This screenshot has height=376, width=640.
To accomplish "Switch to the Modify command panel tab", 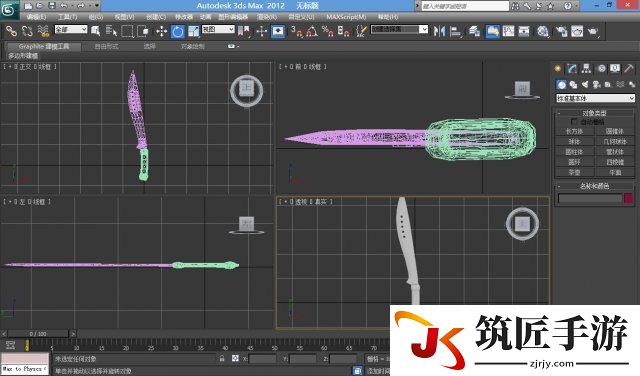I will tap(572, 69).
